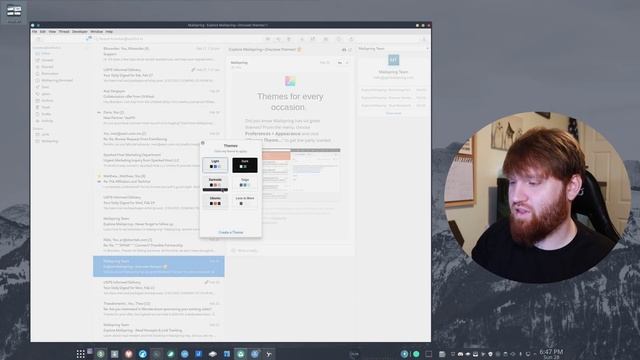Screen dimensions: 640x360
Task: Open the Developer menu
Action: (x=80, y=31)
